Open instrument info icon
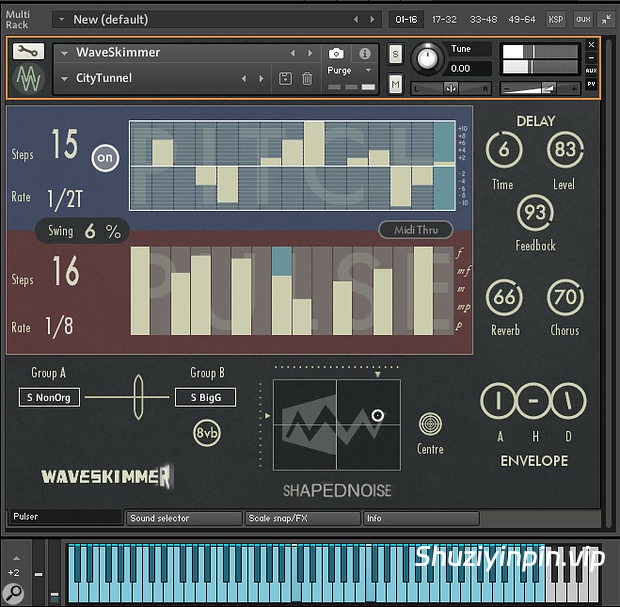The image size is (620, 607). click(x=365, y=53)
